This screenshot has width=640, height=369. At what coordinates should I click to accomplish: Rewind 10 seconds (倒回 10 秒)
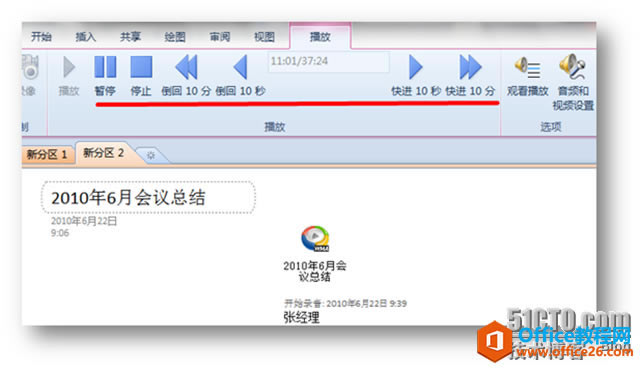240,76
